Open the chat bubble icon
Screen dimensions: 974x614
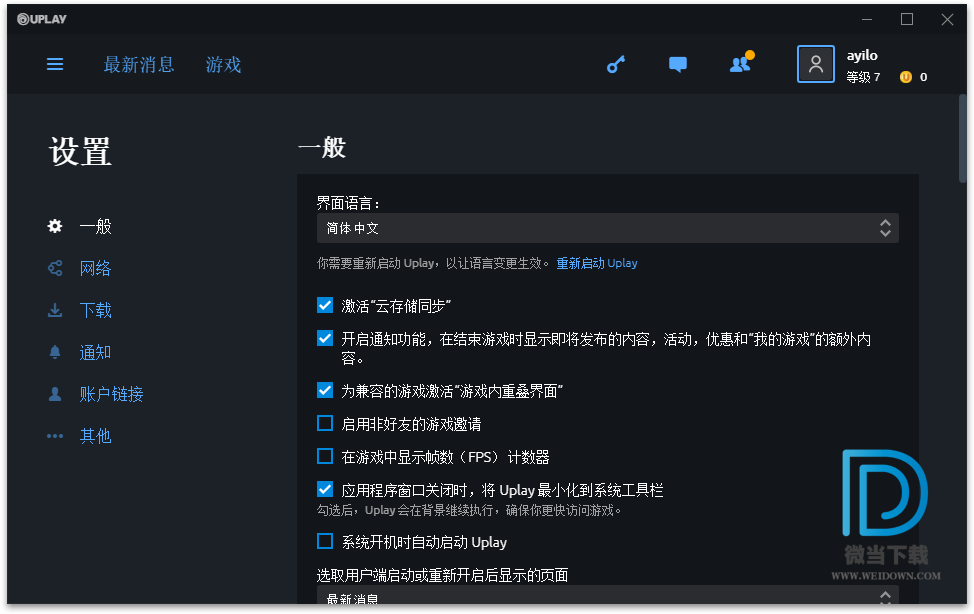pos(678,64)
